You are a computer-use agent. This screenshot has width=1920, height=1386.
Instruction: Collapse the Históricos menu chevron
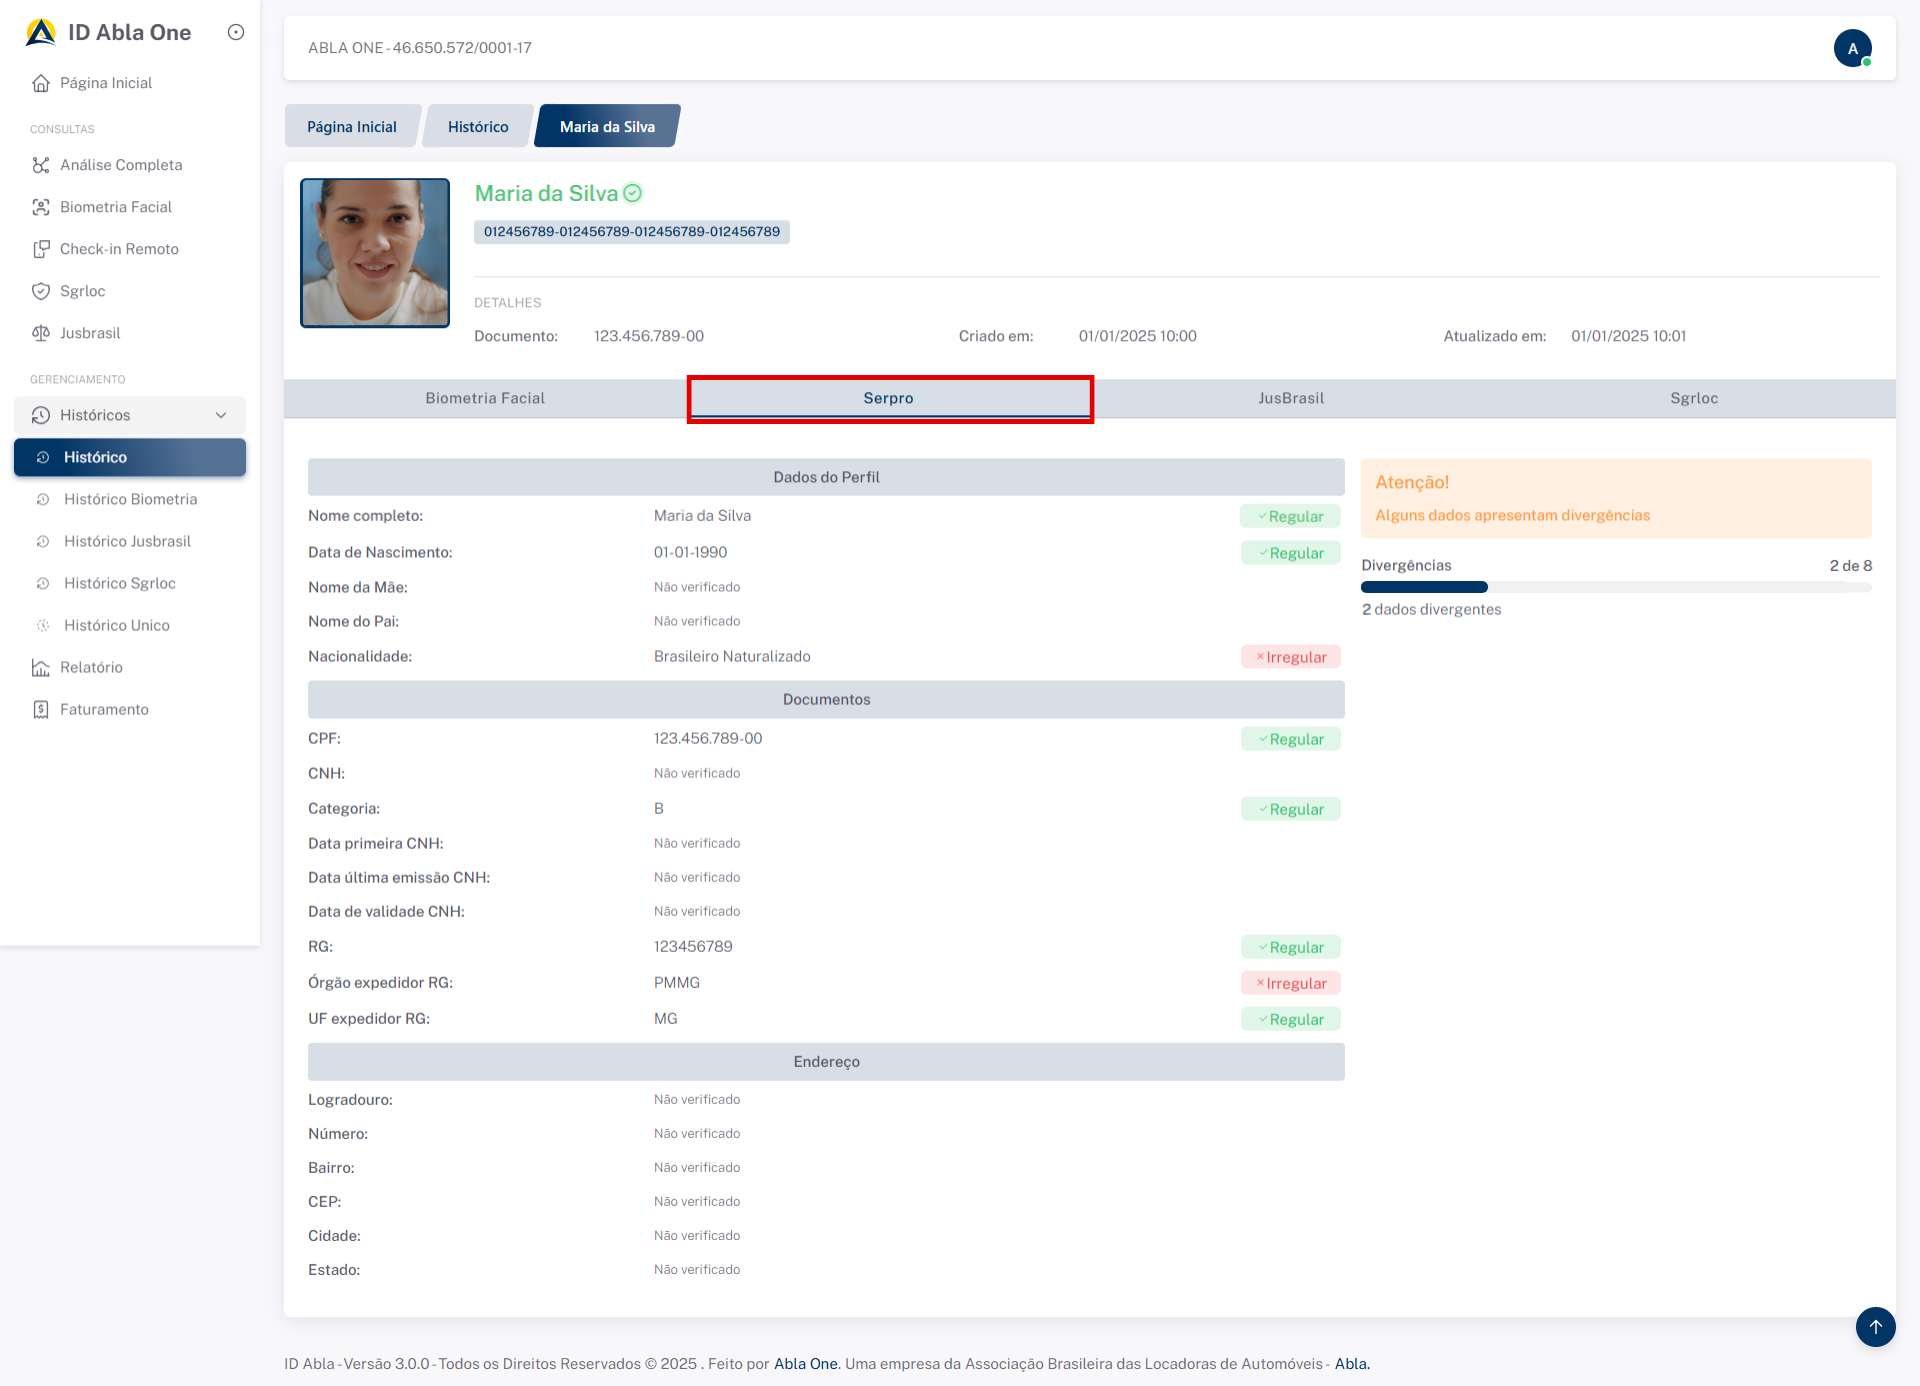(221, 415)
